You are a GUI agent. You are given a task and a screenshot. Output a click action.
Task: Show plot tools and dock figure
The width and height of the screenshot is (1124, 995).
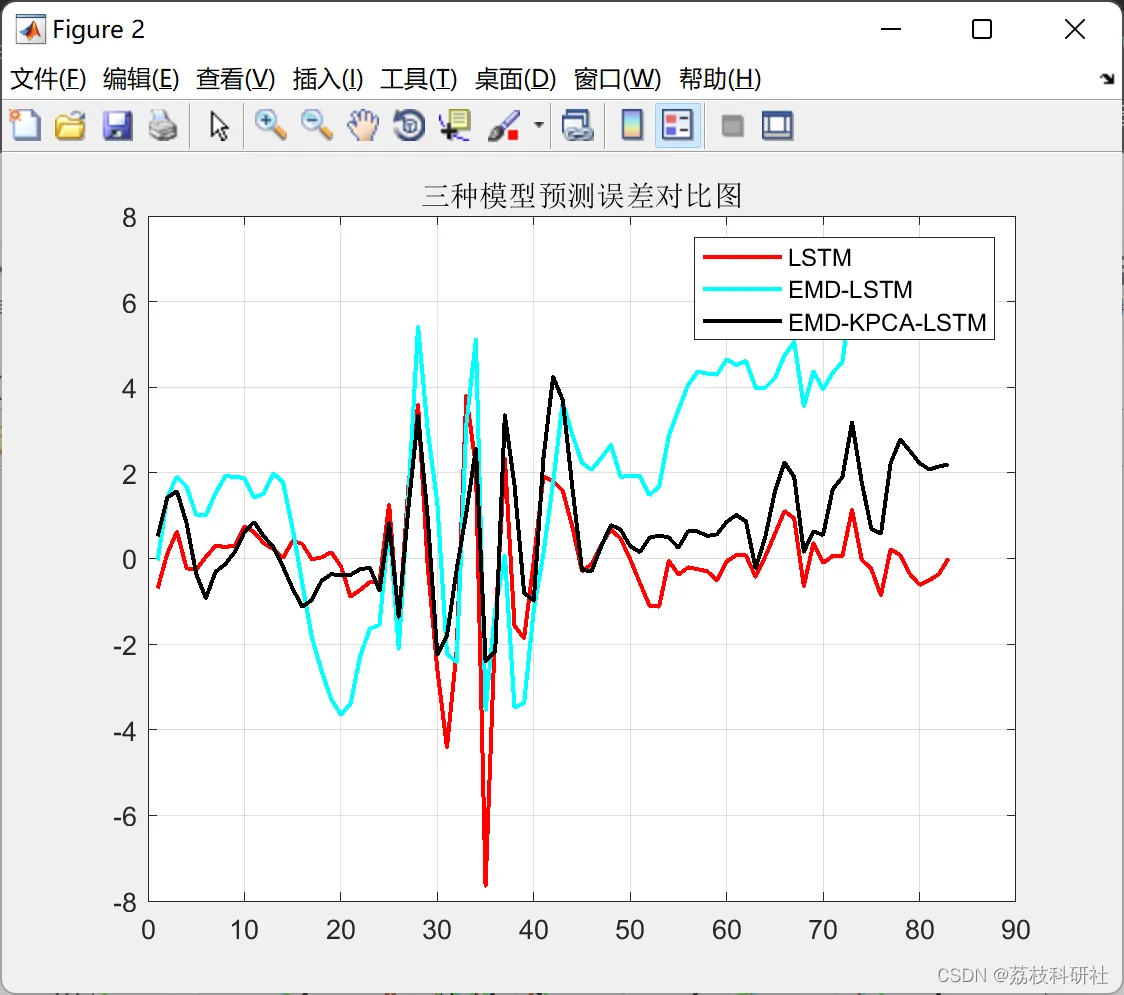[777, 125]
